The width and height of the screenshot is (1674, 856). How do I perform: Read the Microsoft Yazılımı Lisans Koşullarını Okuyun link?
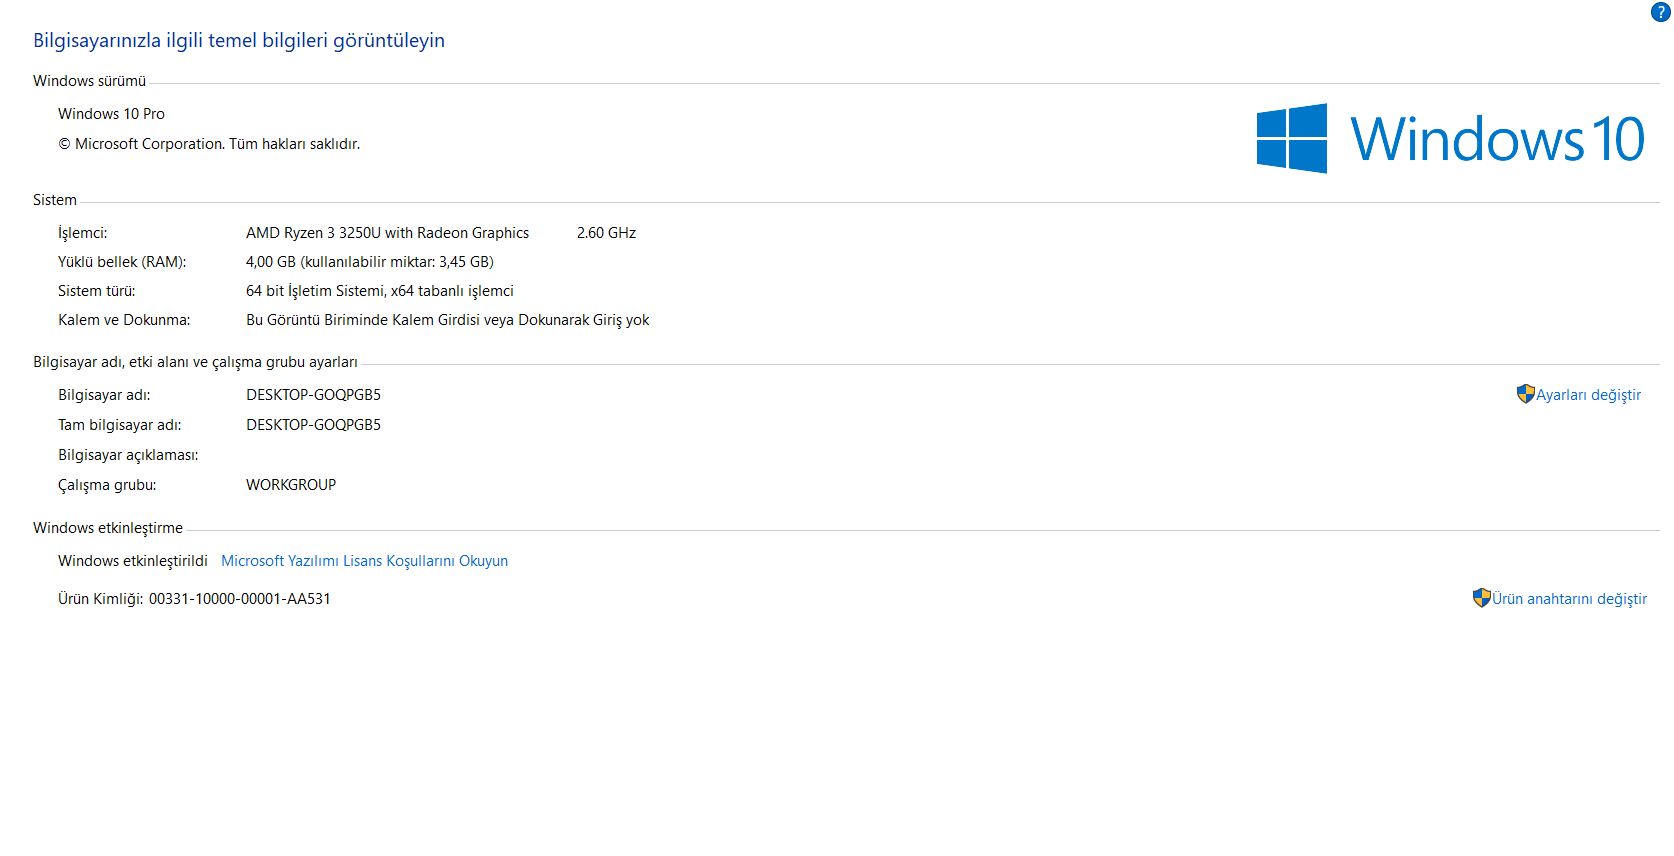(364, 561)
